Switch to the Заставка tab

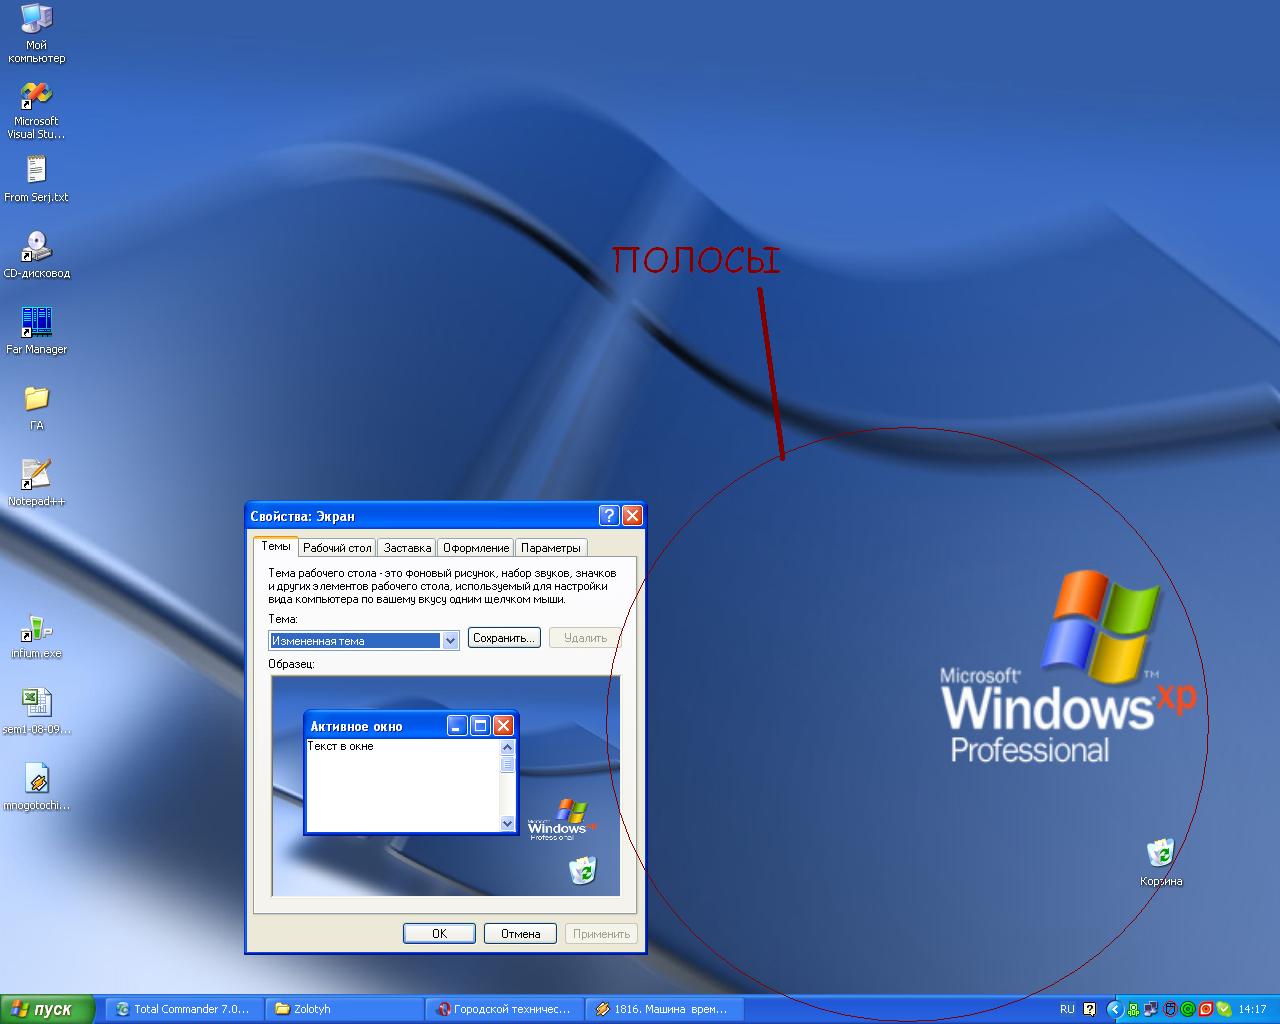[x=407, y=548]
